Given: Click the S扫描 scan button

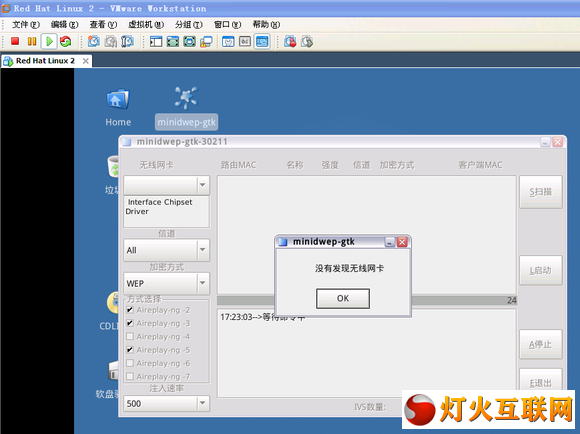Looking at the screenshot, I should click(541, 192).
